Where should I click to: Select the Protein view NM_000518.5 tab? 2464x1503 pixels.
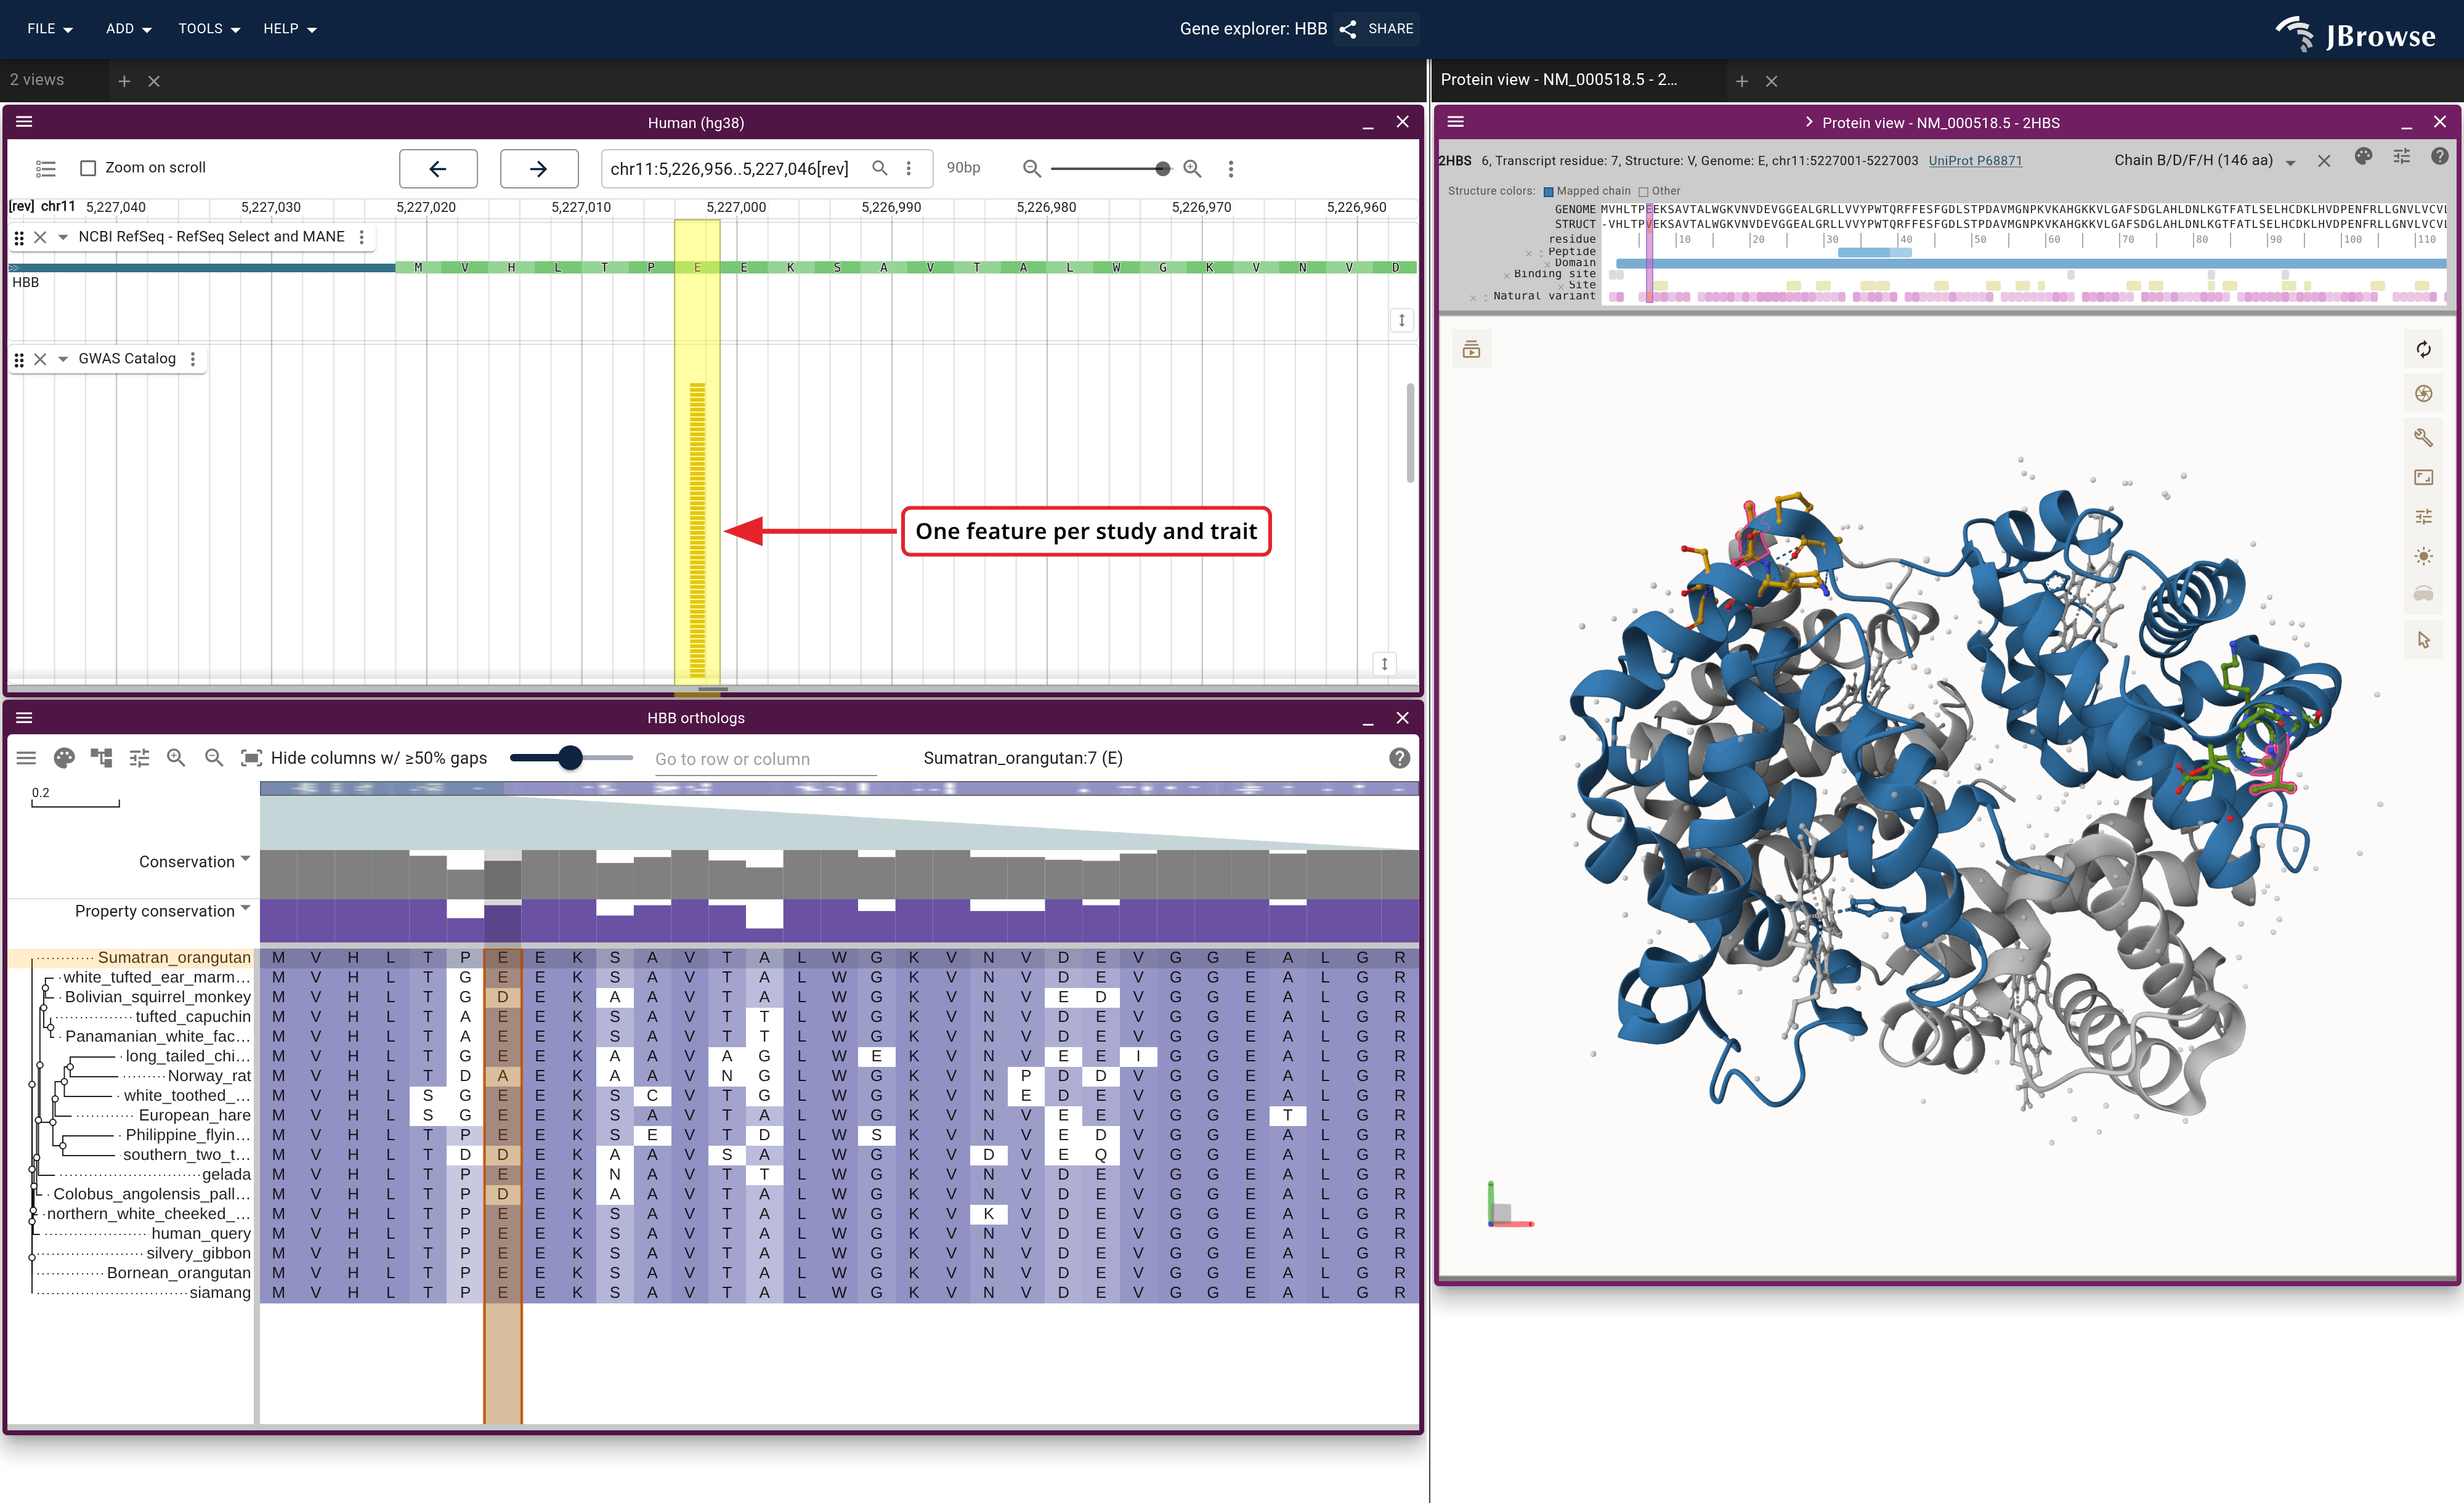[1560, 80]
